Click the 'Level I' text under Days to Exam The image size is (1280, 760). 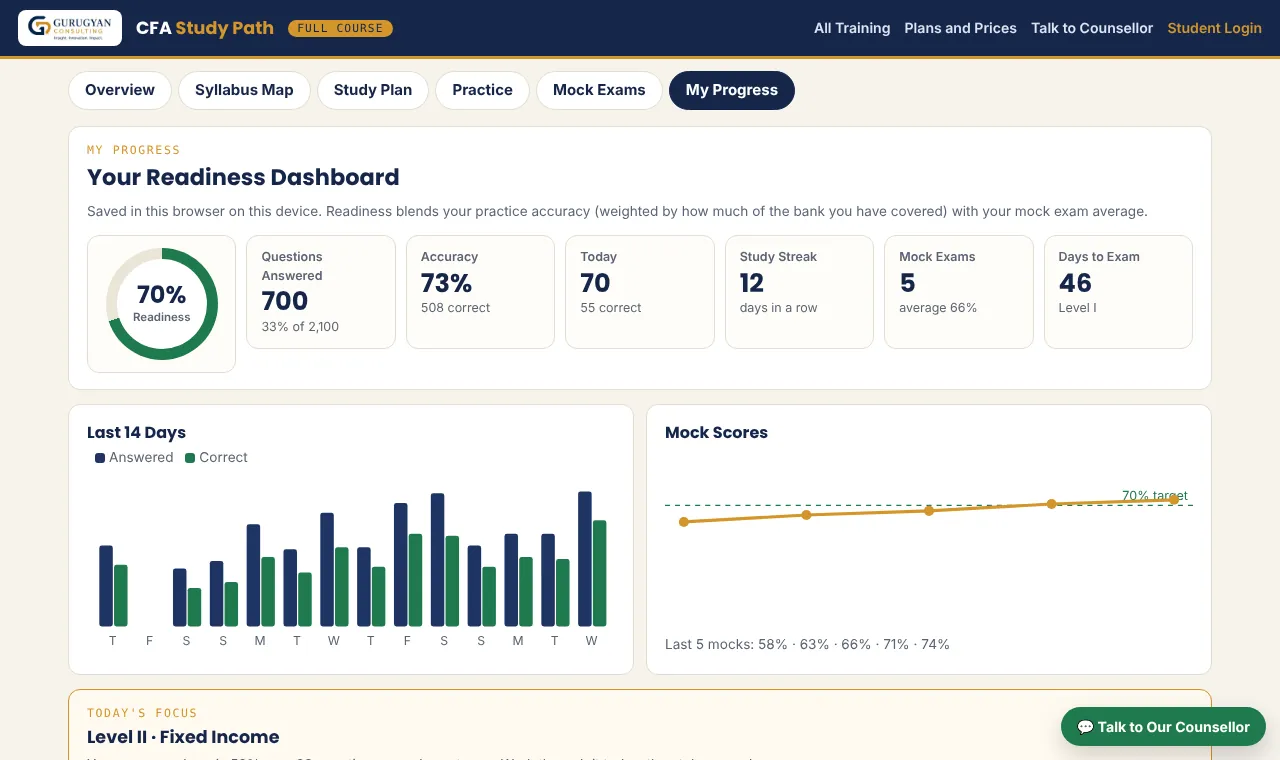(1078, 307)
